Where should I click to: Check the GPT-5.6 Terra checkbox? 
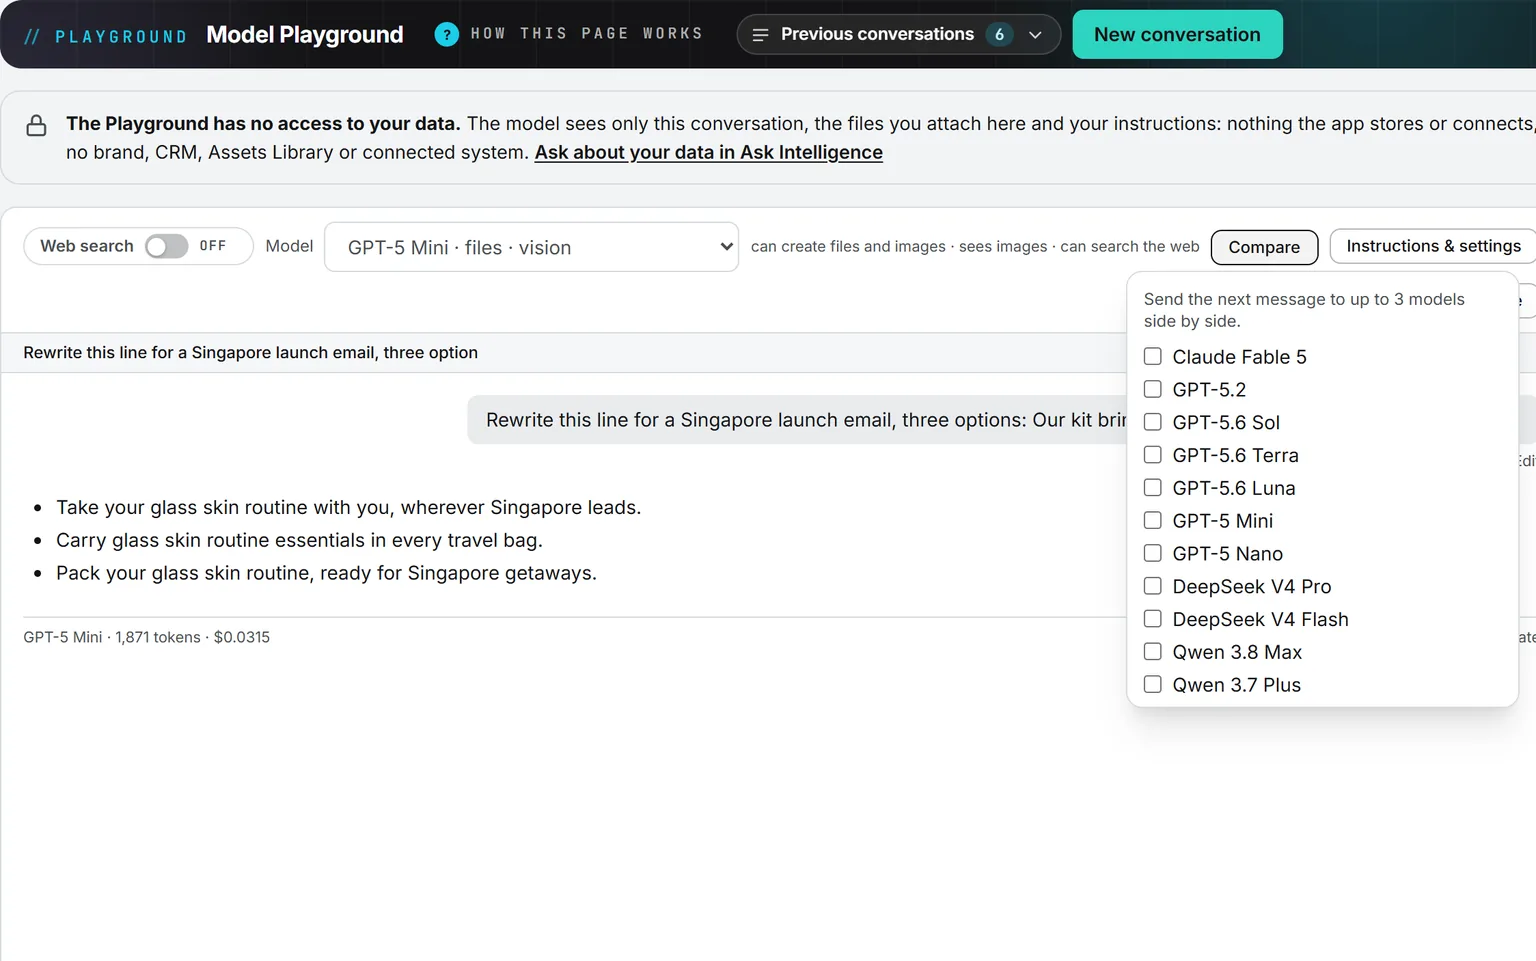(x=1153, y=455)
